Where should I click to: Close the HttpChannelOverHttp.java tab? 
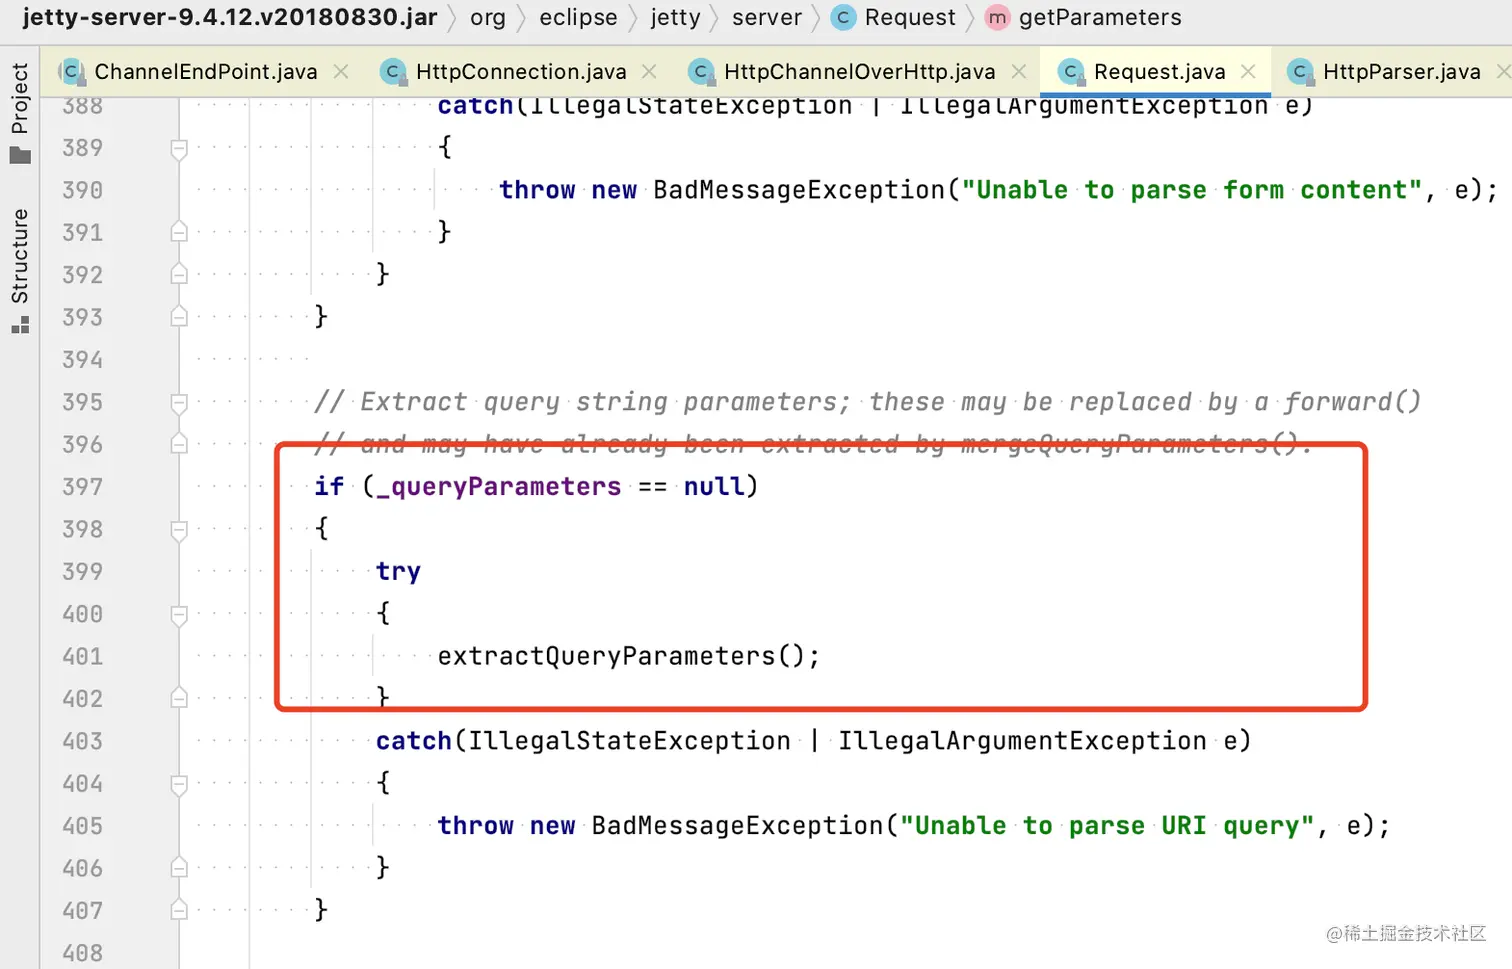[1019, 71]
